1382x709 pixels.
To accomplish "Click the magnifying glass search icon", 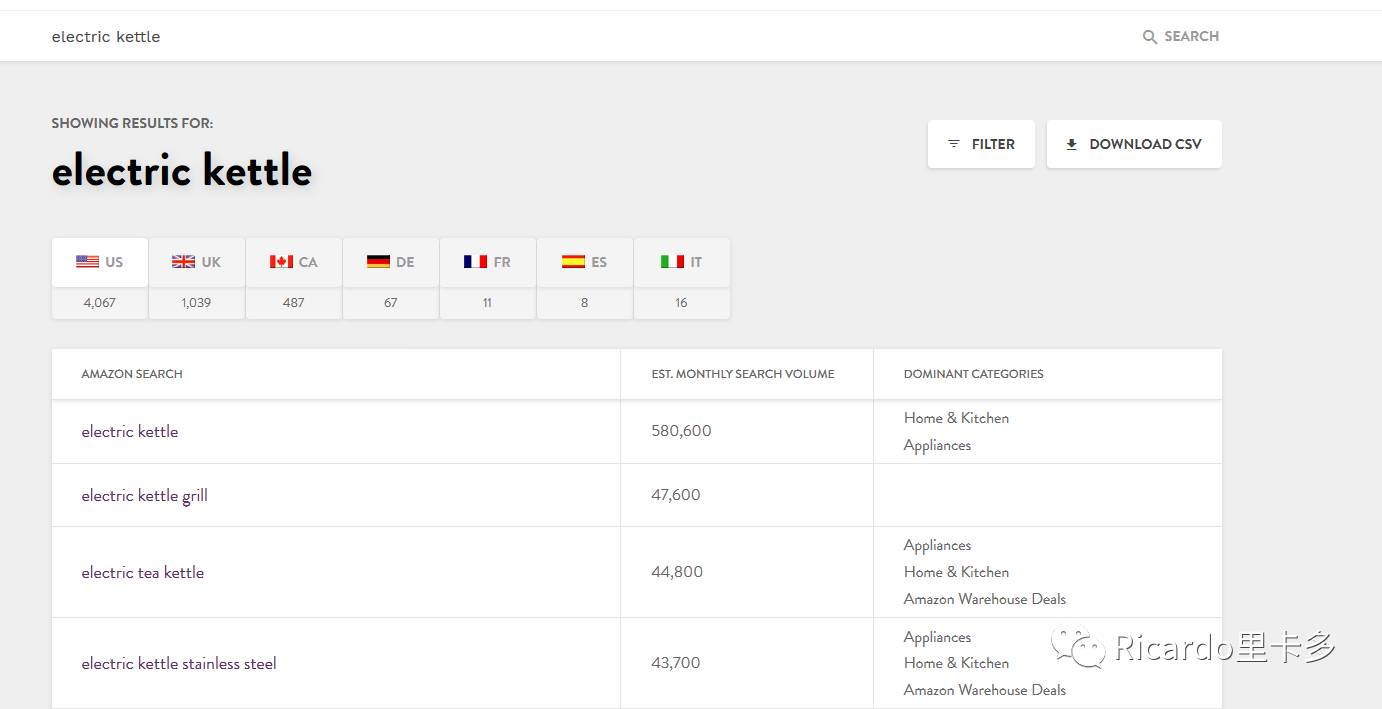I will pos(1150,37).
